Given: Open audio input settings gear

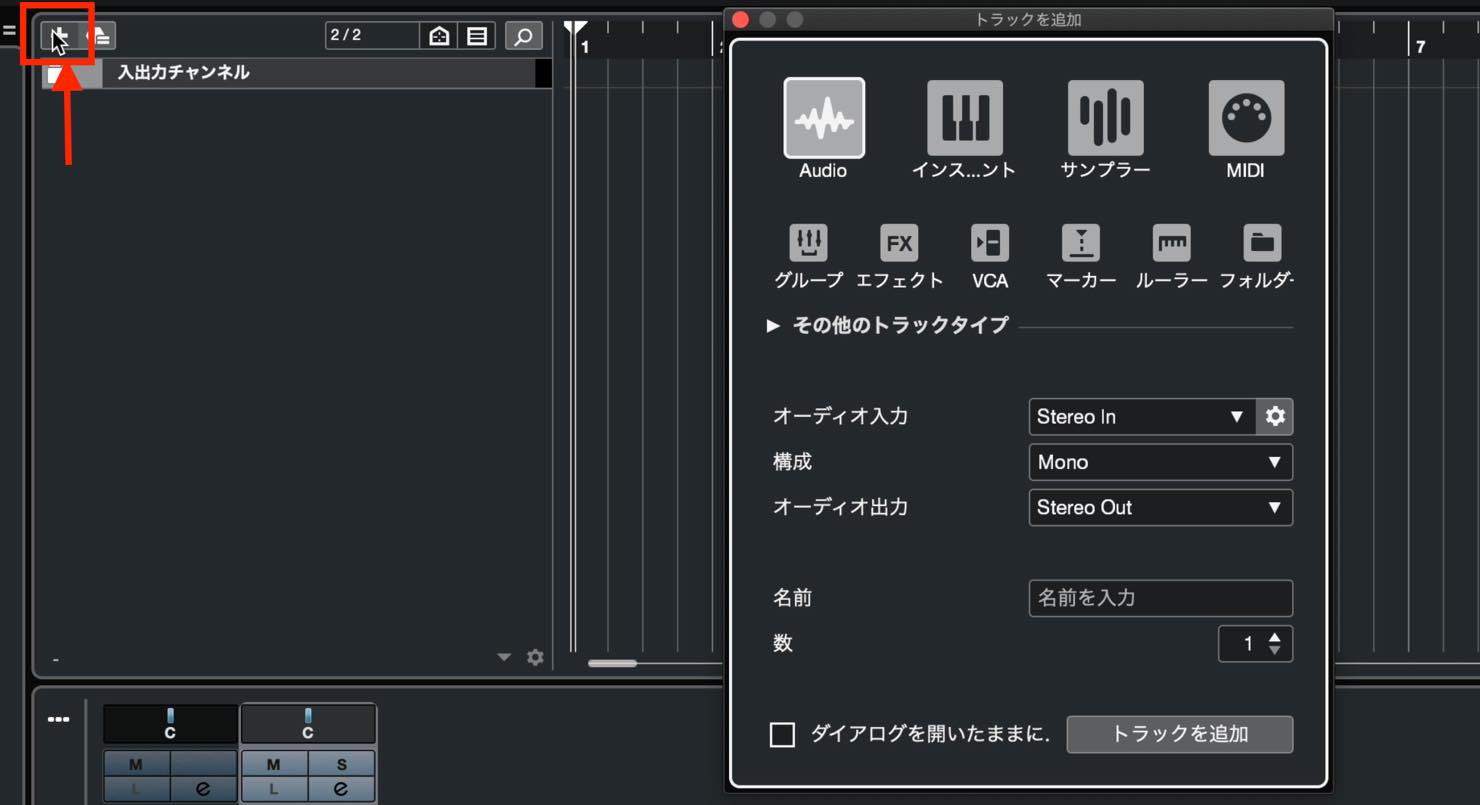Looking at the screenshot, I should (1275, 417).
